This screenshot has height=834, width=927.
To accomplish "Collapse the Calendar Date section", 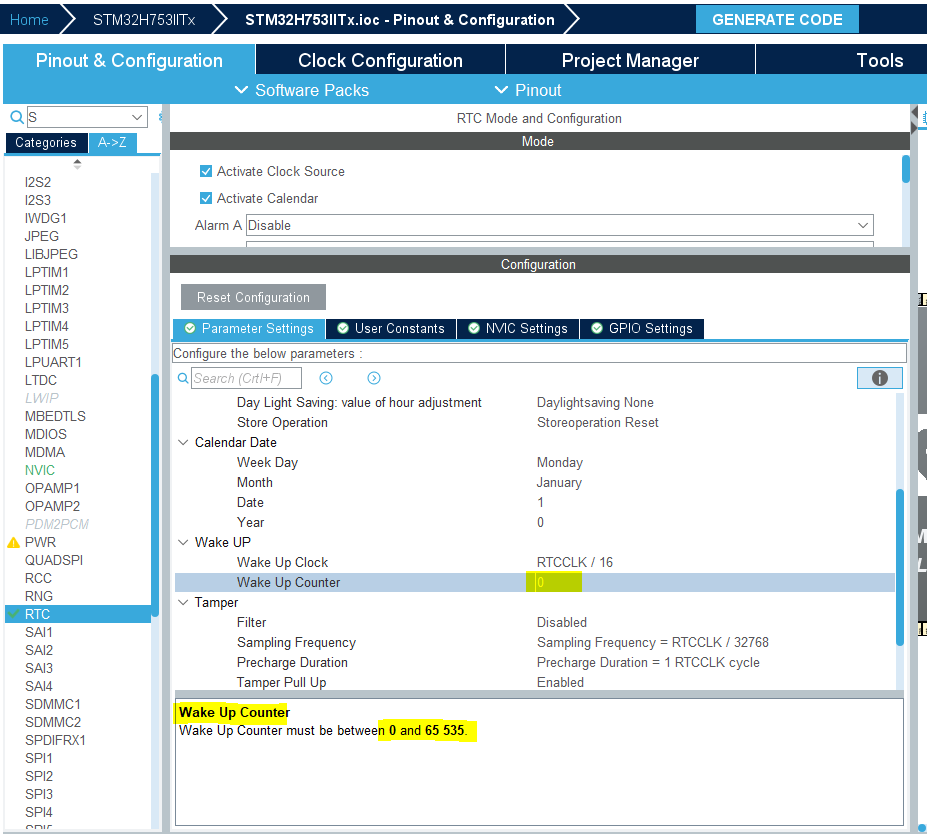I will [x=183, y=443].
